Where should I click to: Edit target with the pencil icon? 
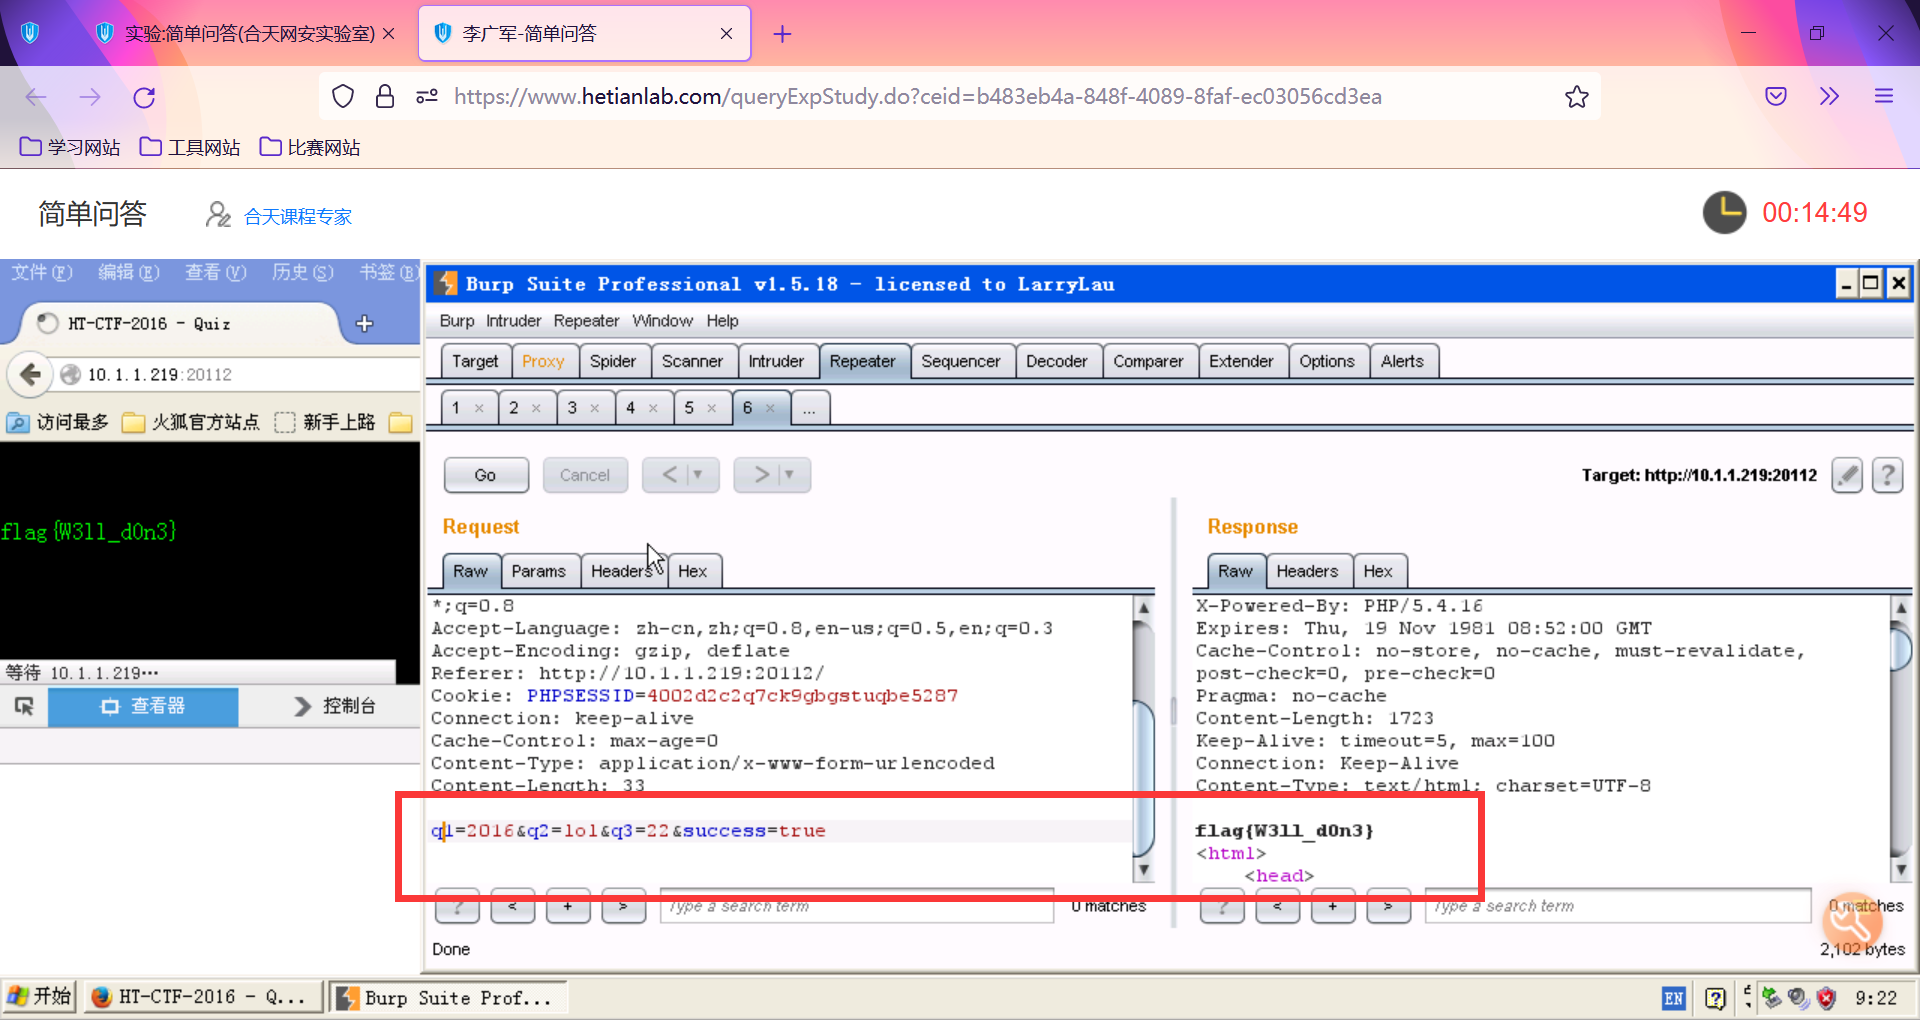[1847, 475]
